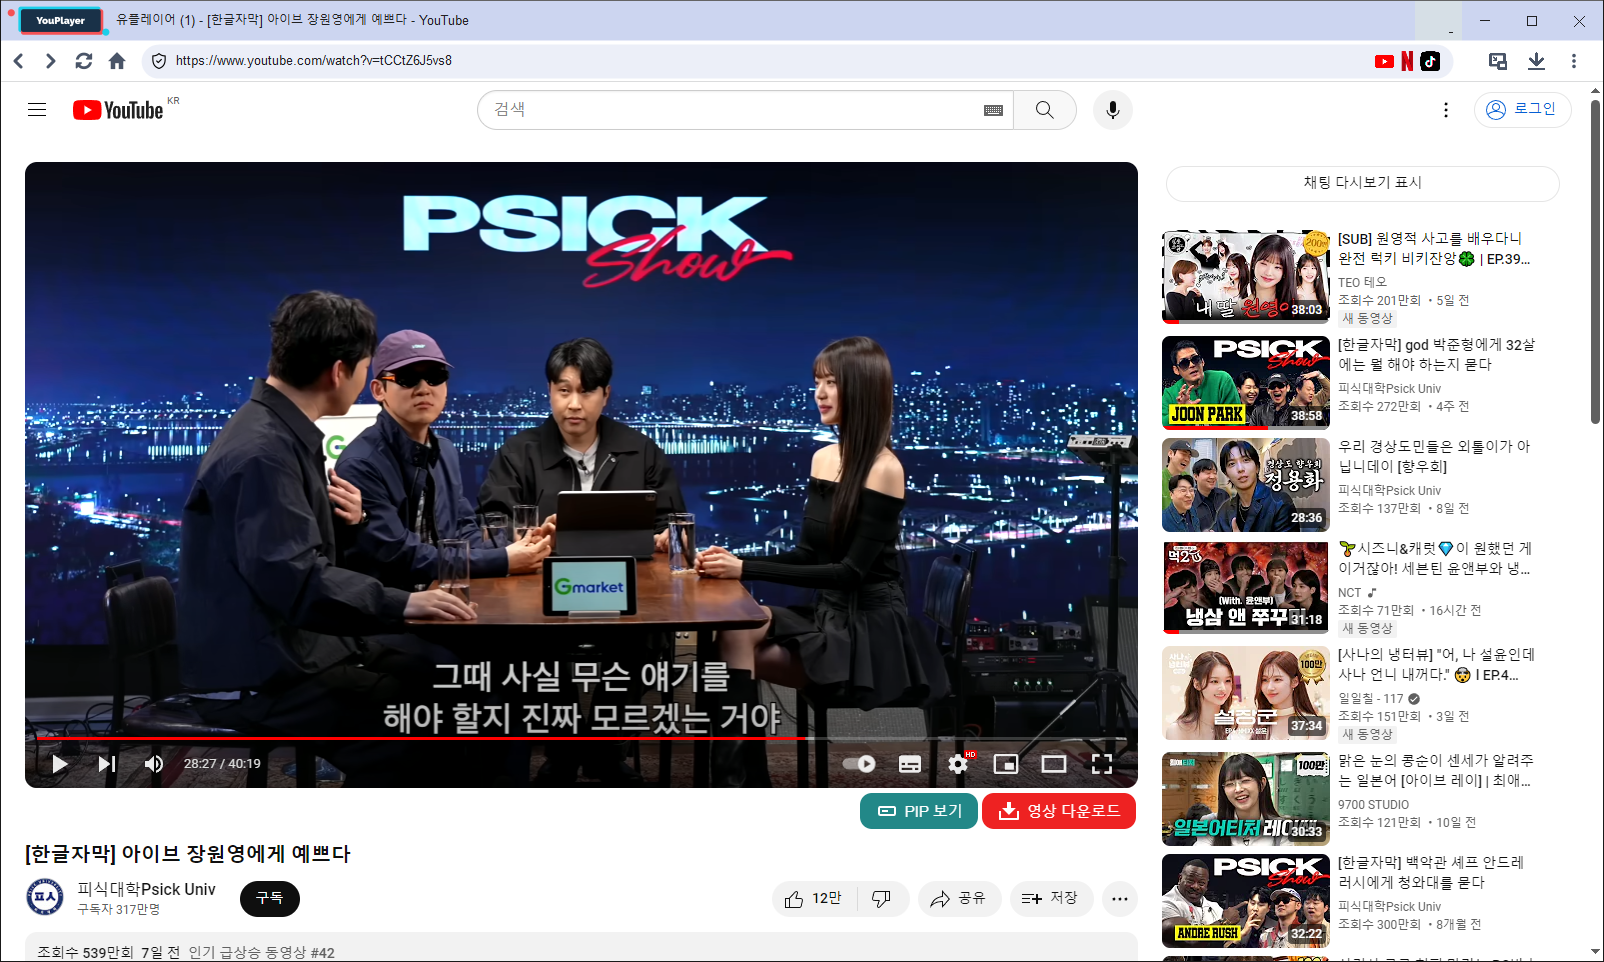
Task: Open the JOON PARK Psick Show thumbnail
Action: pos(1245,383)
